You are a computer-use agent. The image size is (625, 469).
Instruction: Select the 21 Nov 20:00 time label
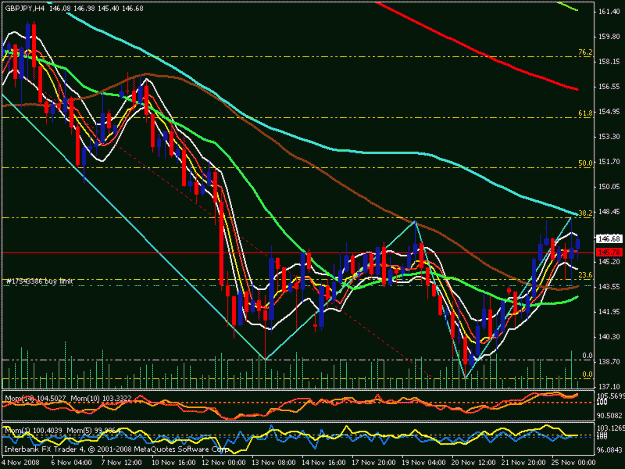click(523, 463)
